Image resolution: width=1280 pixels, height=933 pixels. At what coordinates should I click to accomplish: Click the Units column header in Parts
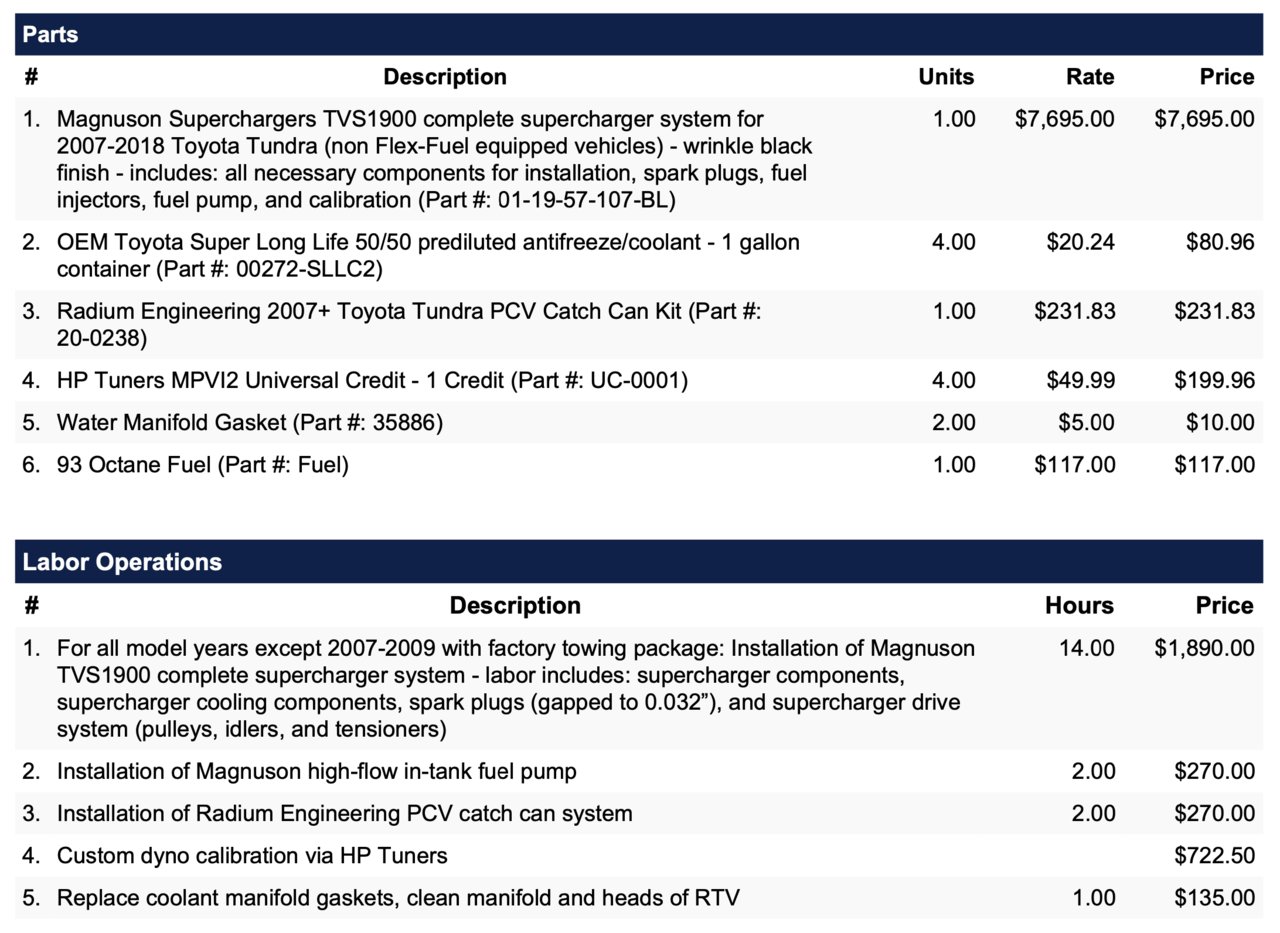(946, 77)
